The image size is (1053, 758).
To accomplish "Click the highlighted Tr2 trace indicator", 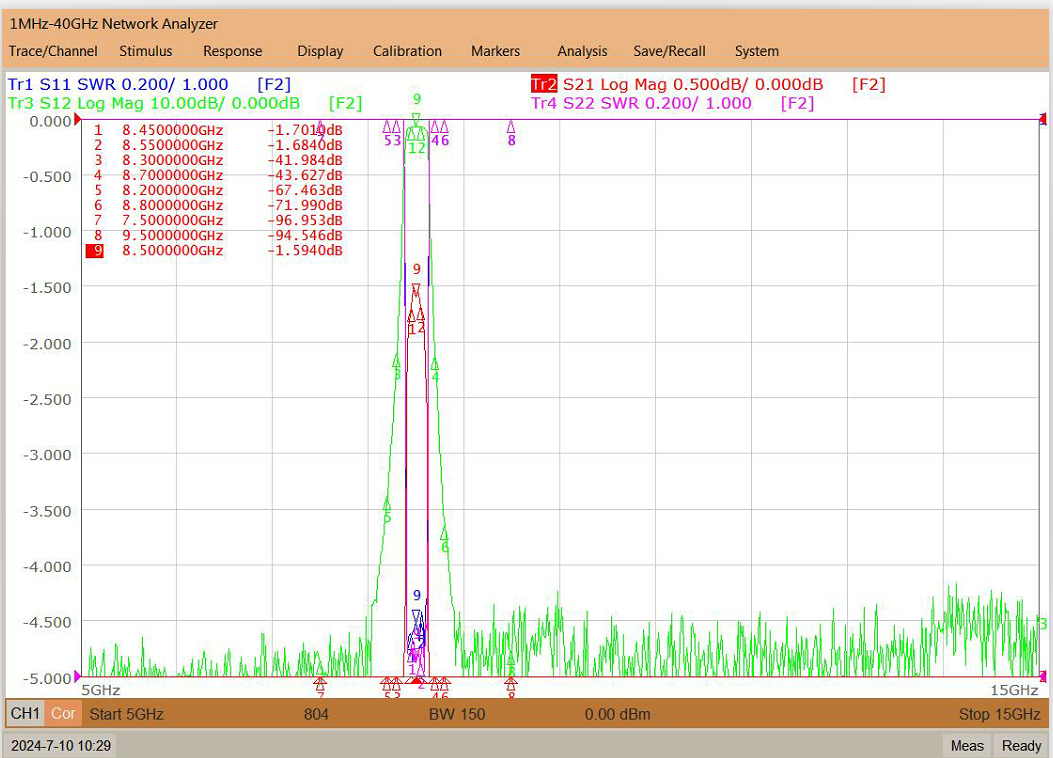I will (x=543, y=85).
